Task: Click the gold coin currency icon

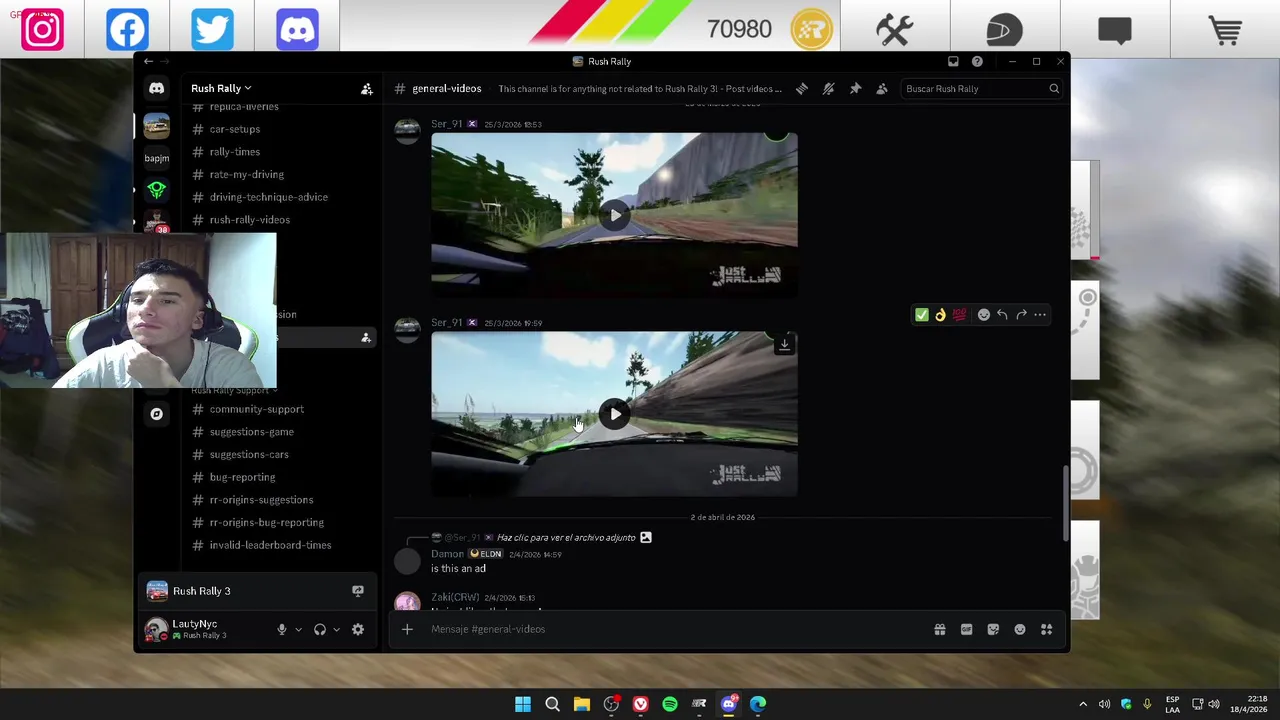Action: point(812,29)
